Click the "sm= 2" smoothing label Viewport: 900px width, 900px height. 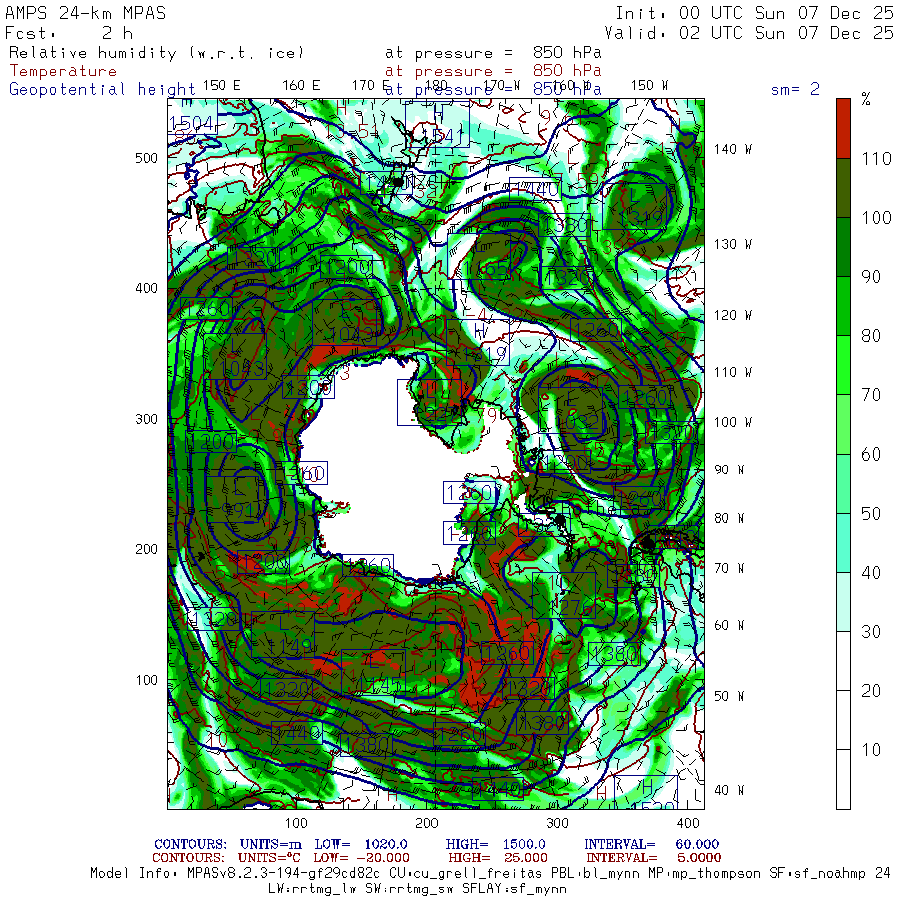pyautogui.click(x=795, y=89)
